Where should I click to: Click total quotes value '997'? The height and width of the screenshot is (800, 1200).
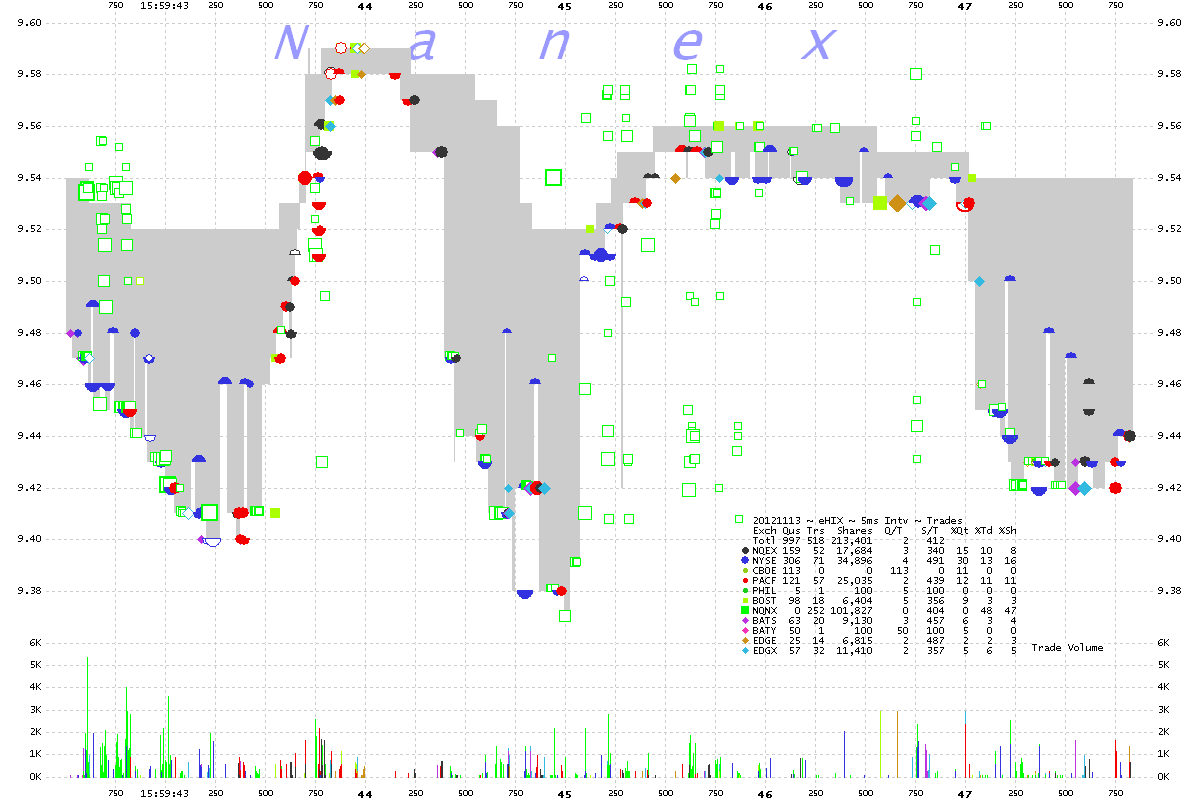[791, 541]
